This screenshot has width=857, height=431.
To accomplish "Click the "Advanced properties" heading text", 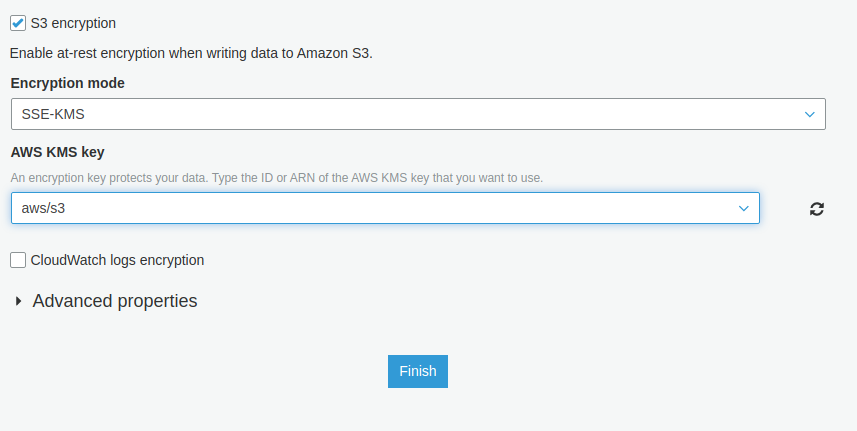I will tap(115, 301).
